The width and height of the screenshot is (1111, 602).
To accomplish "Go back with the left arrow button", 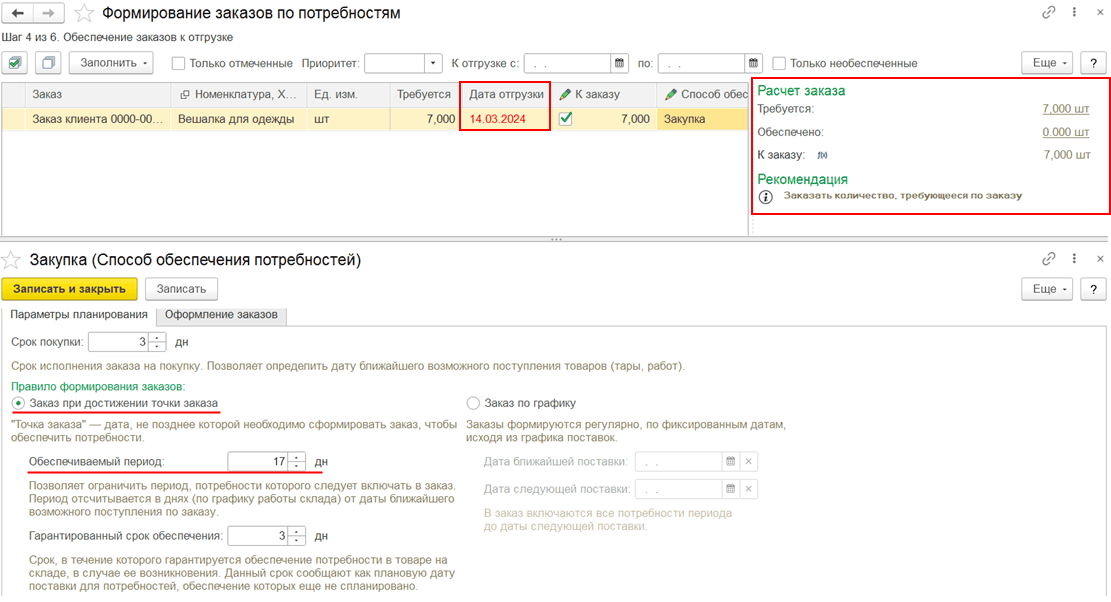I will click(x=18, y=13).
